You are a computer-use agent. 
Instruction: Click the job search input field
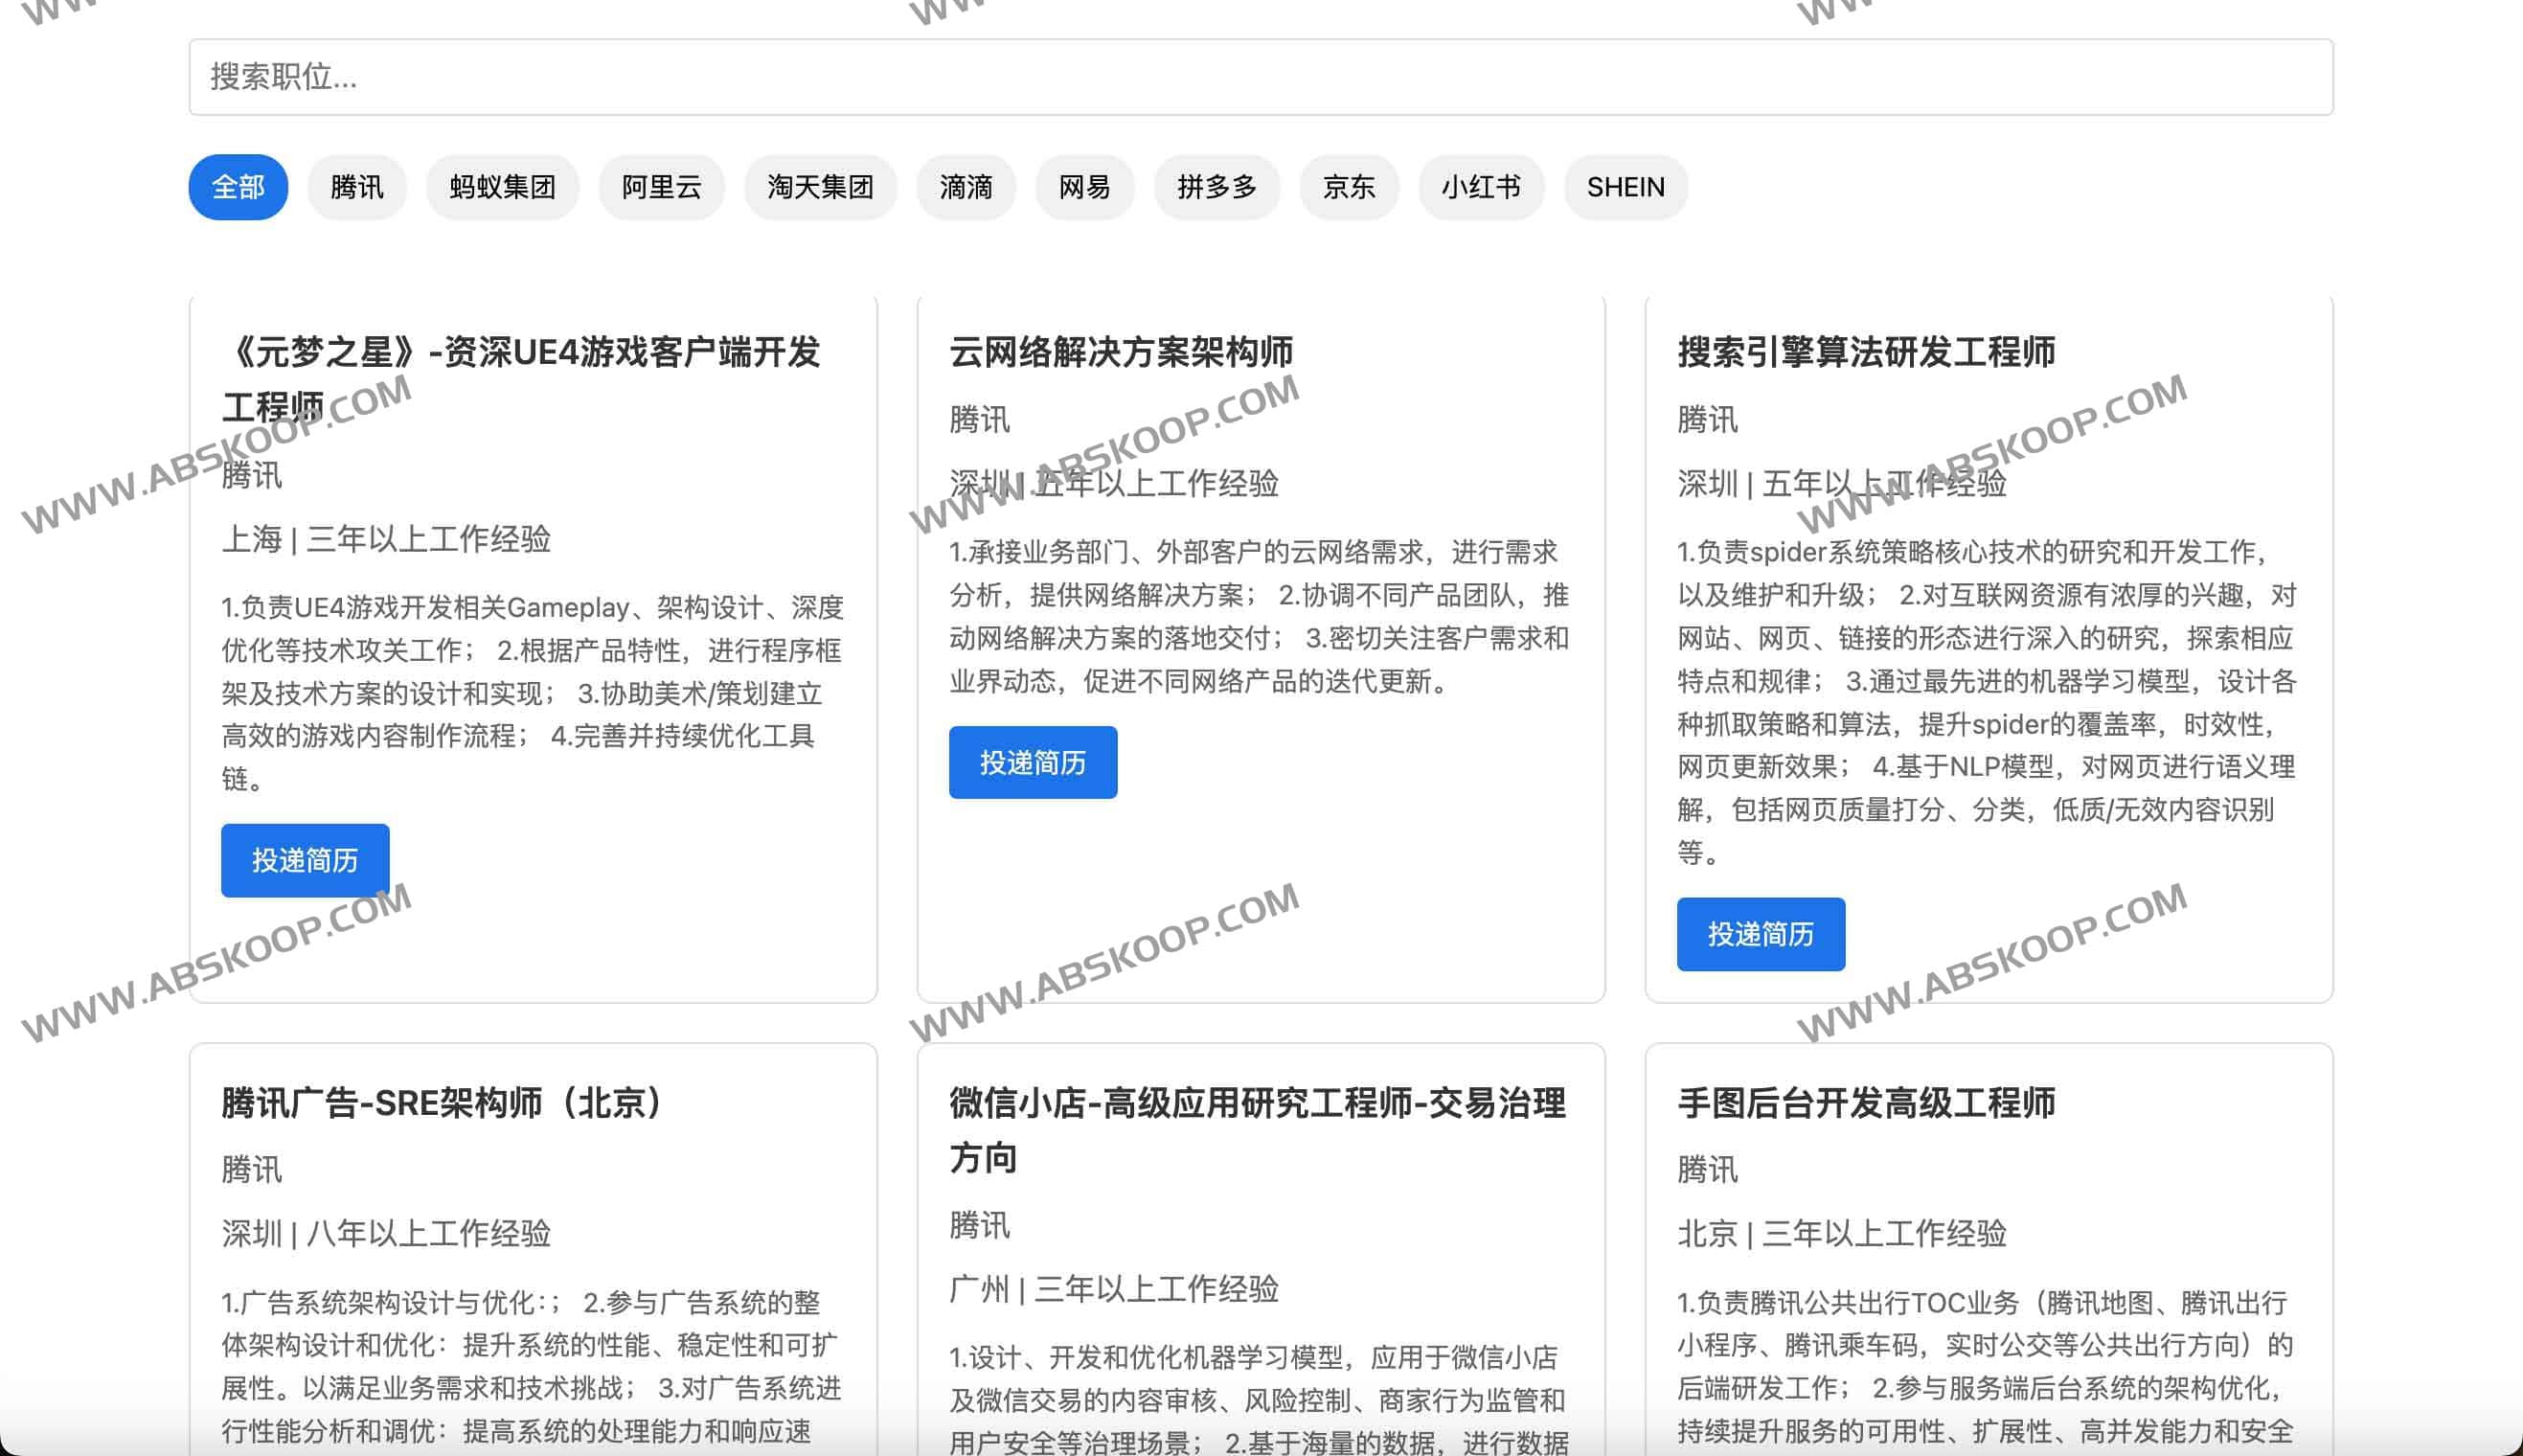click(x=1260, y=77)
